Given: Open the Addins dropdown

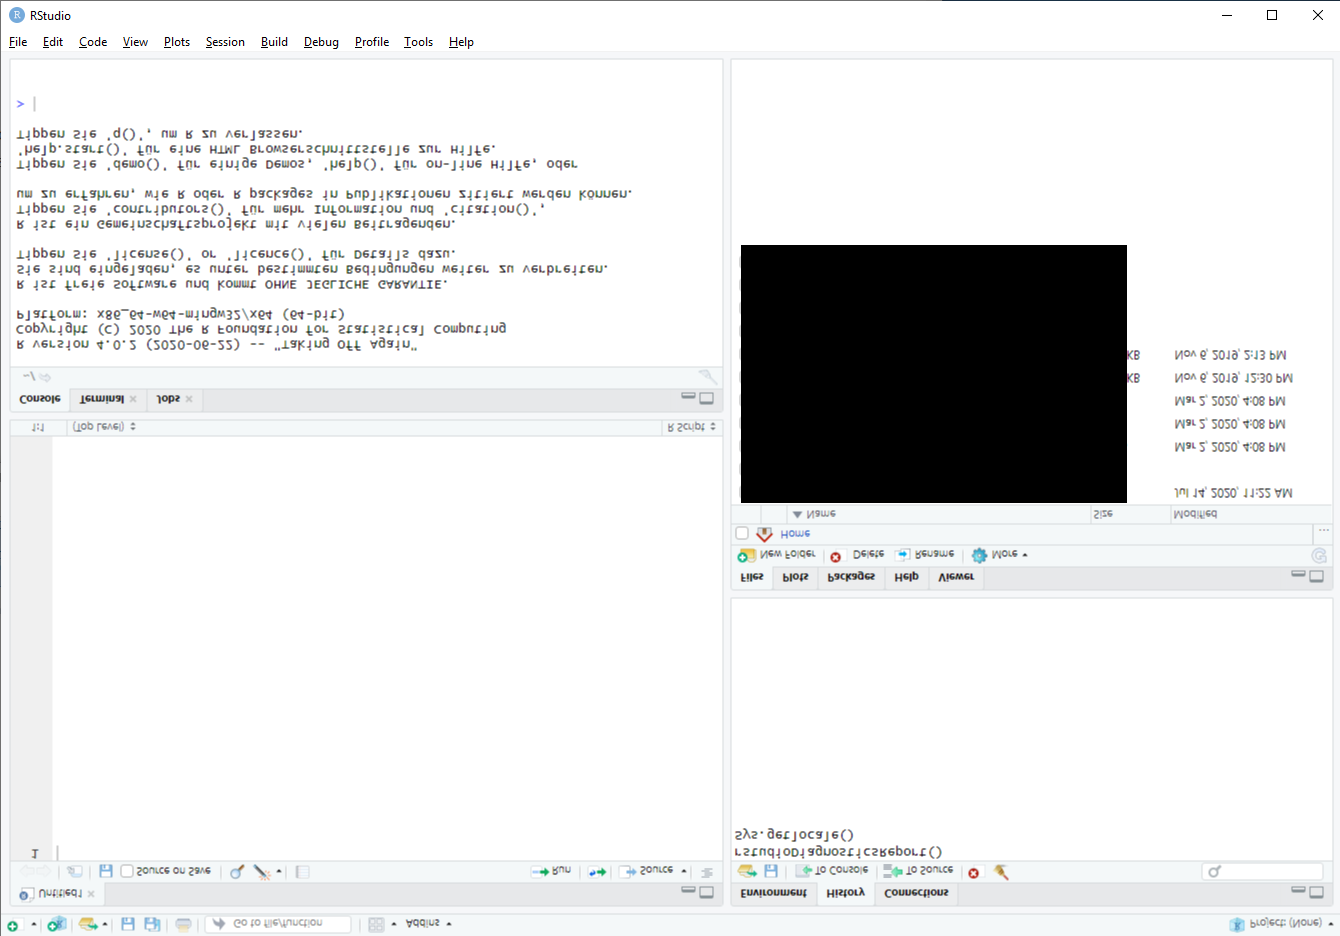Looking at the screenshot, I should (x=425, y=923).
